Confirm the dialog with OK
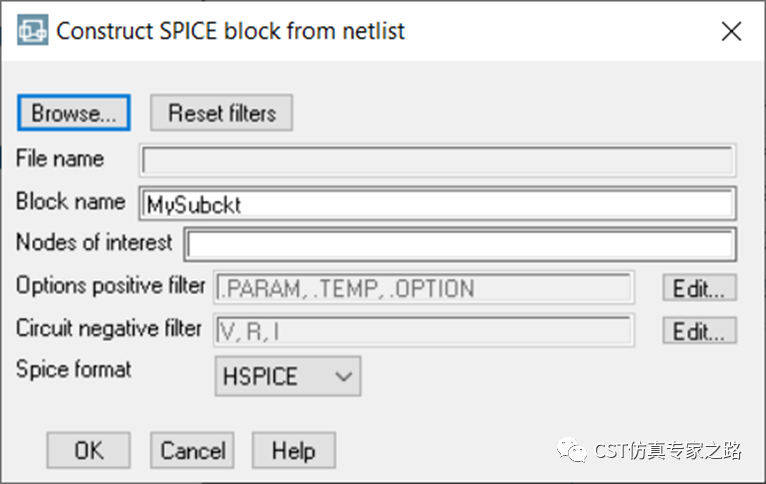The image size is (766, 484). [88, 450]
